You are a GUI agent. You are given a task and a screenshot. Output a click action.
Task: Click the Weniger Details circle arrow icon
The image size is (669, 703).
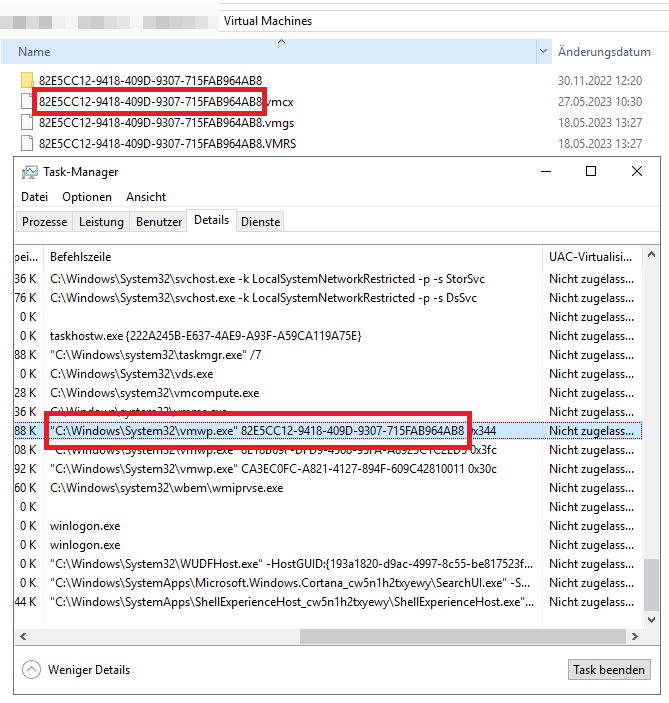coord(31,670)
